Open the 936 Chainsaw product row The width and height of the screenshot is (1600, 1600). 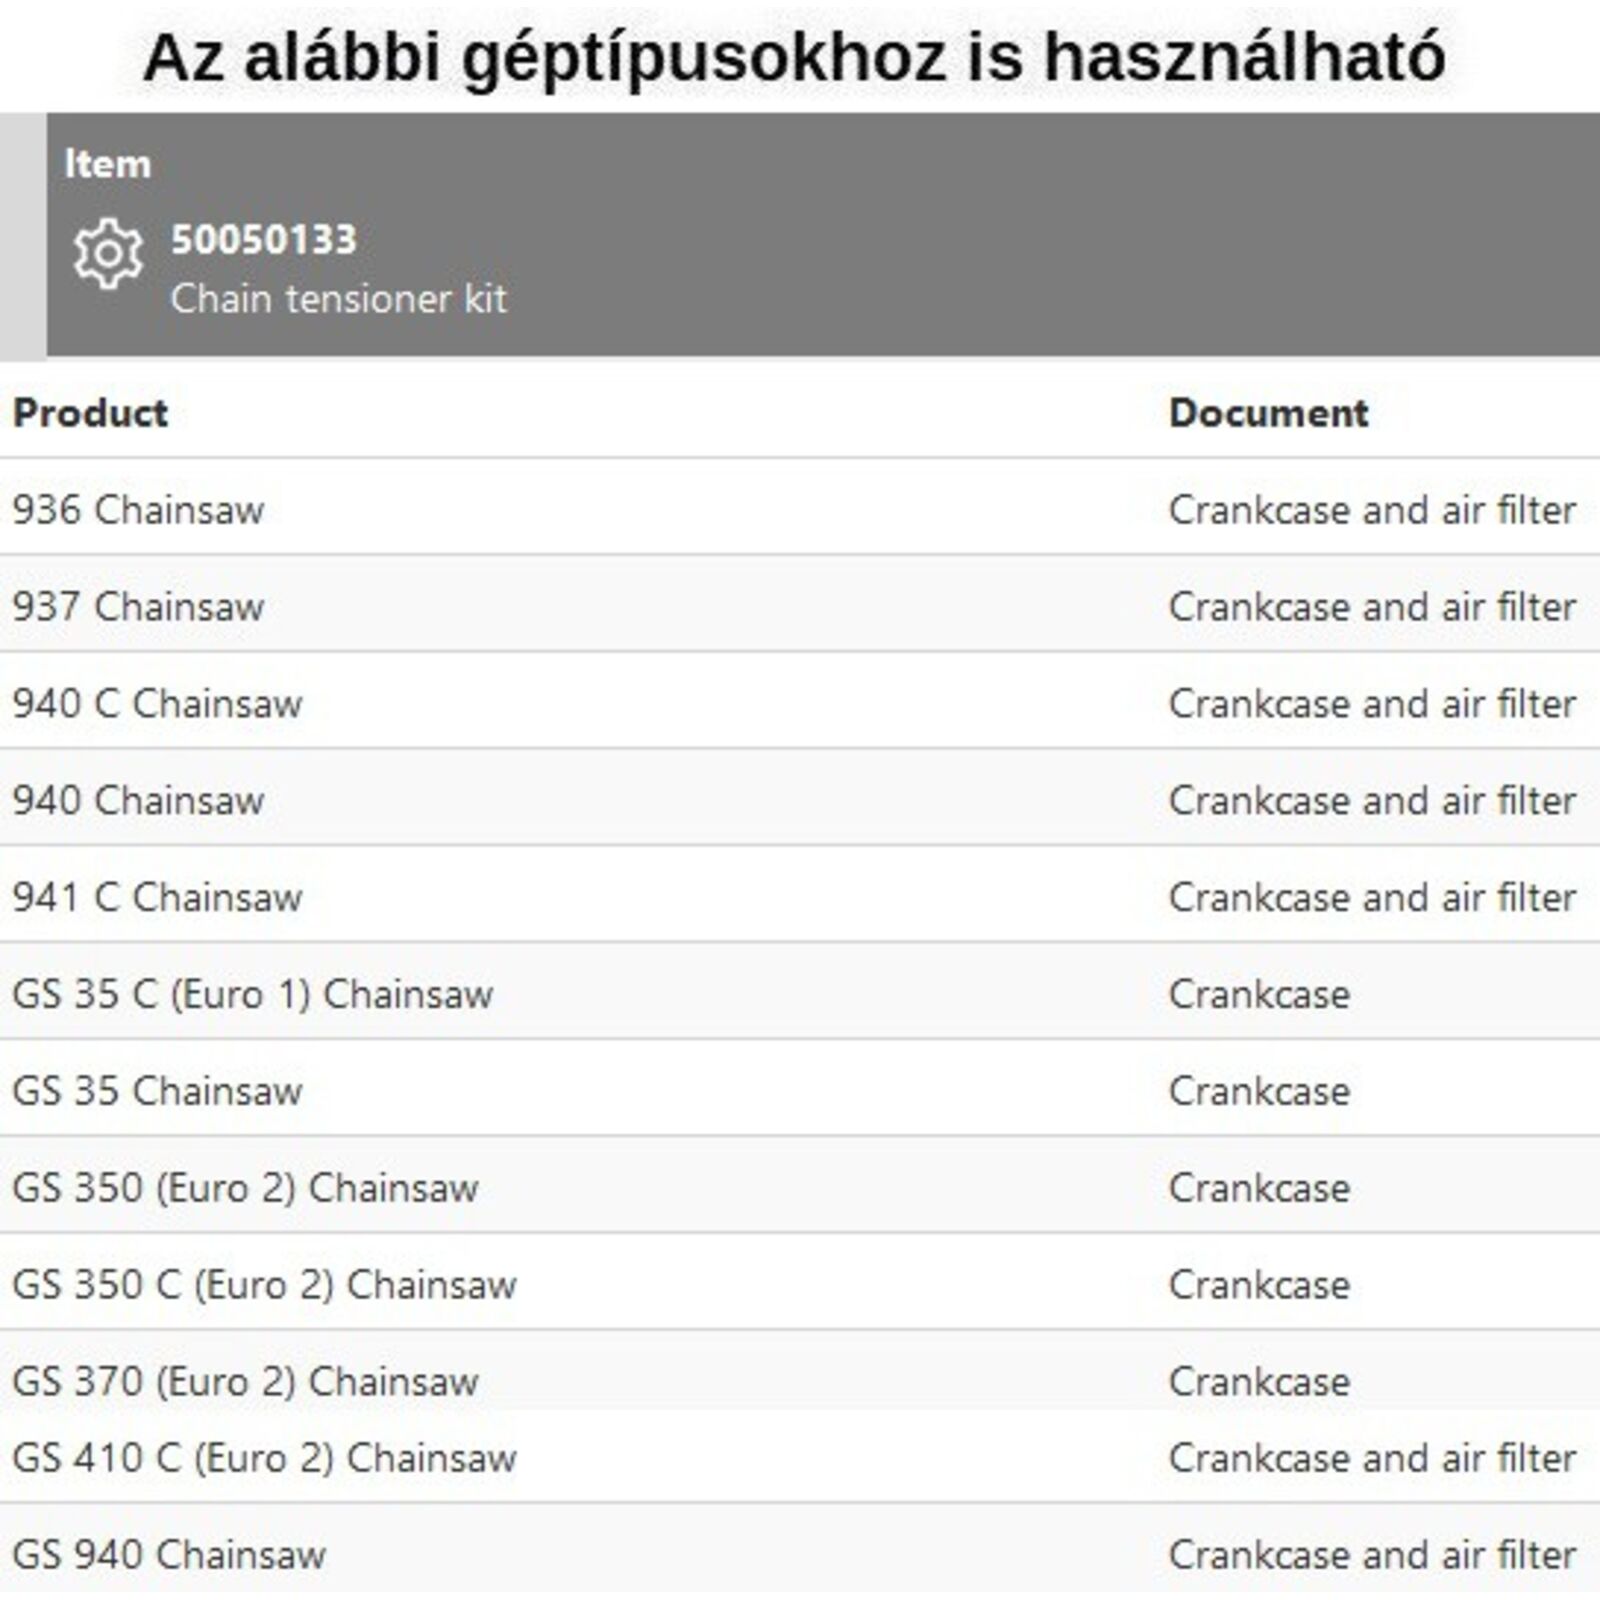pos(138,510)
